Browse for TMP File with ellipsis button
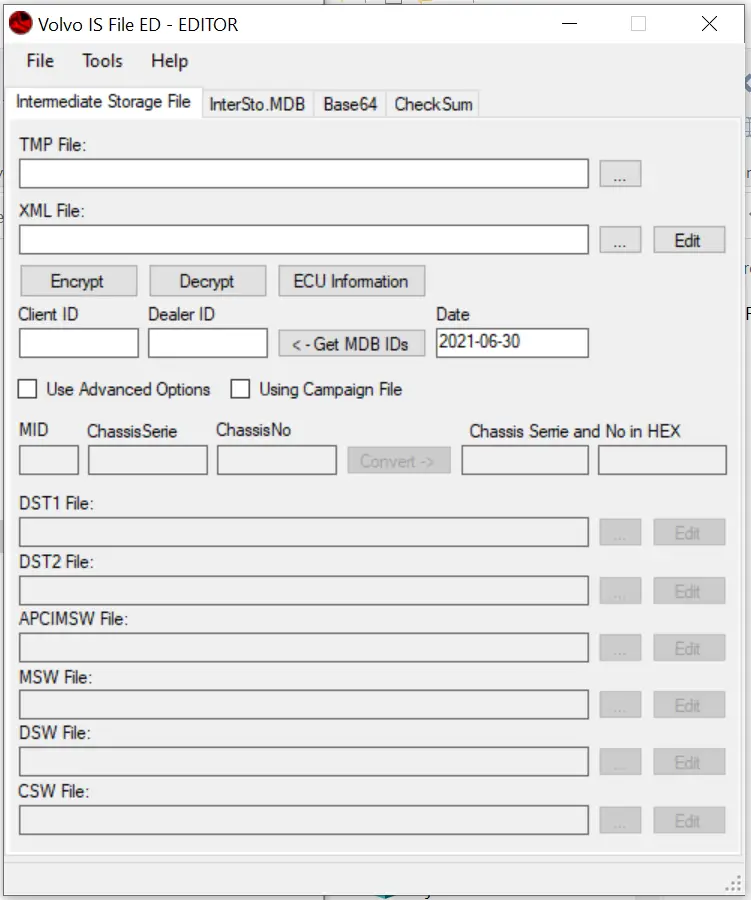Image resolution: width=751 pixels, height=900 pixels. point(620,174)
